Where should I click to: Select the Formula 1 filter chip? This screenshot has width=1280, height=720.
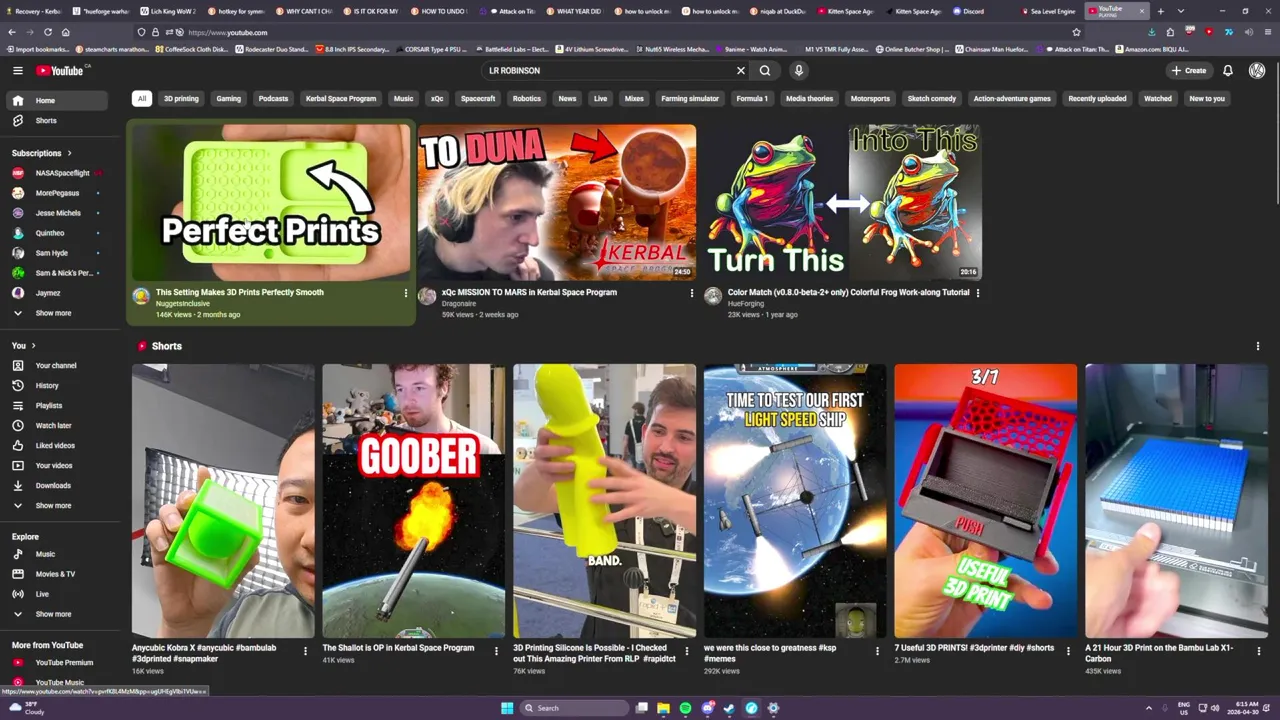tap(752, 98)
